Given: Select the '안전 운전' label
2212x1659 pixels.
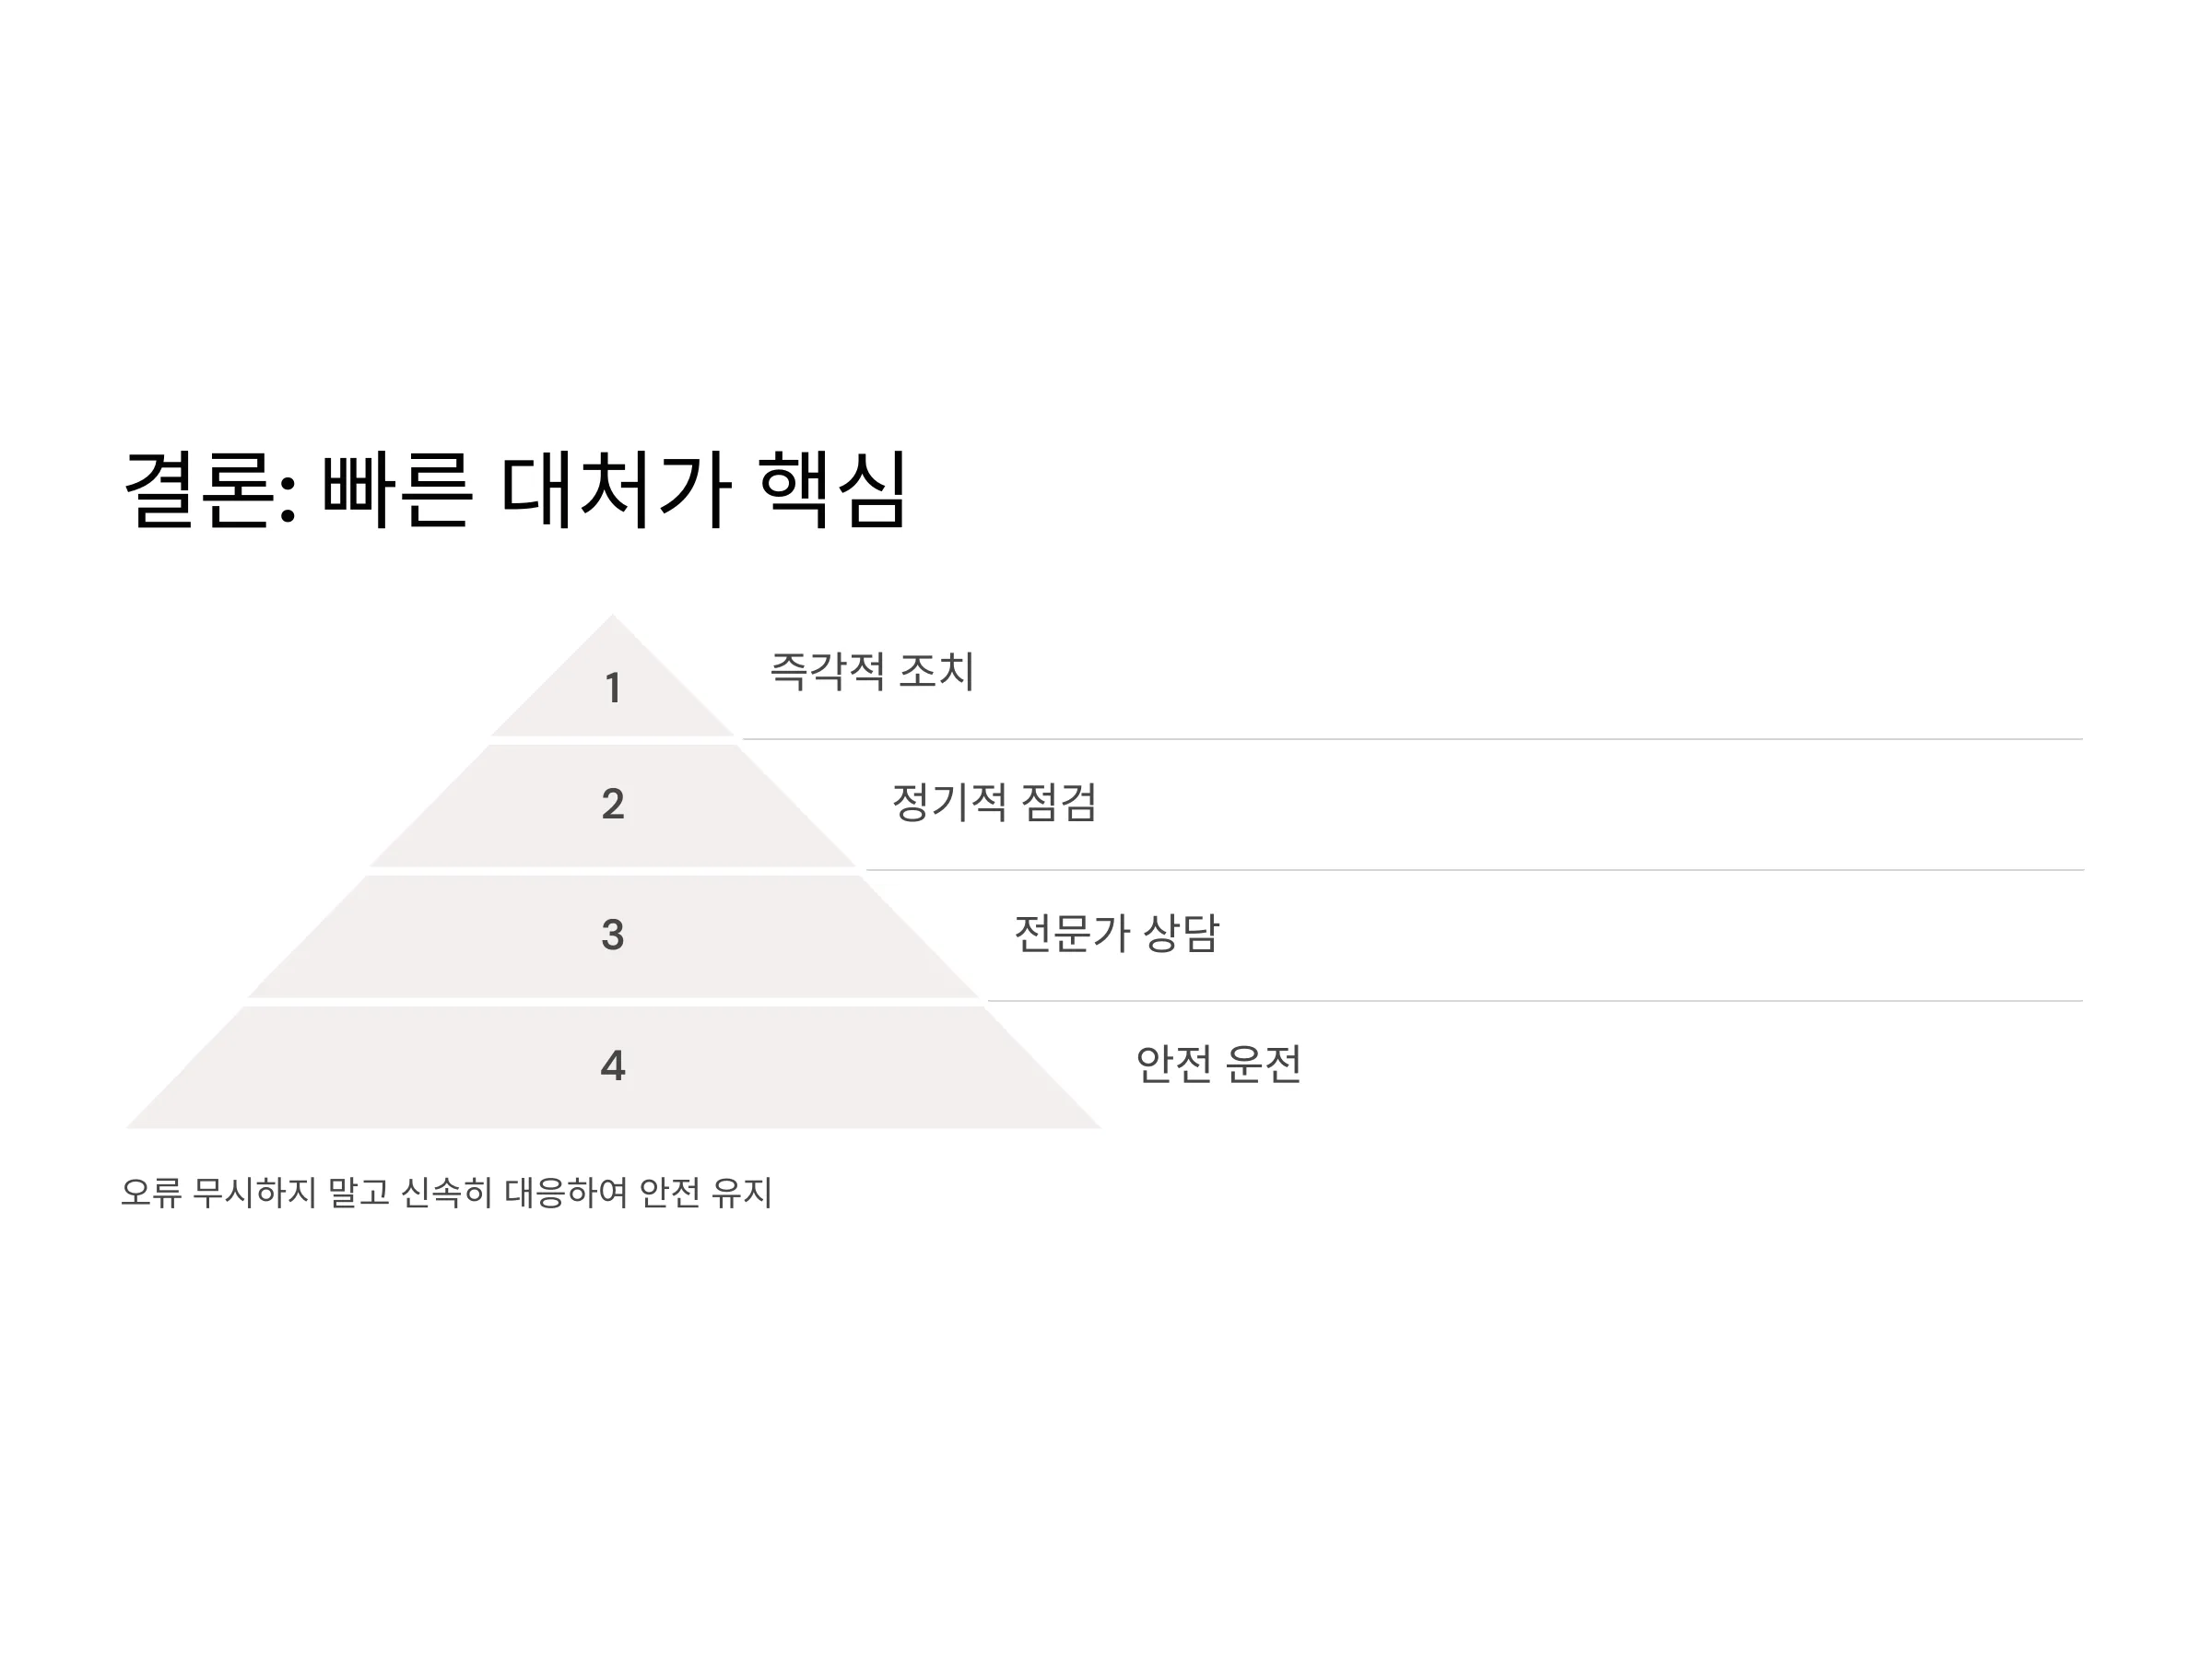Looking at the screenshot, I should tap(1219, 1064).
